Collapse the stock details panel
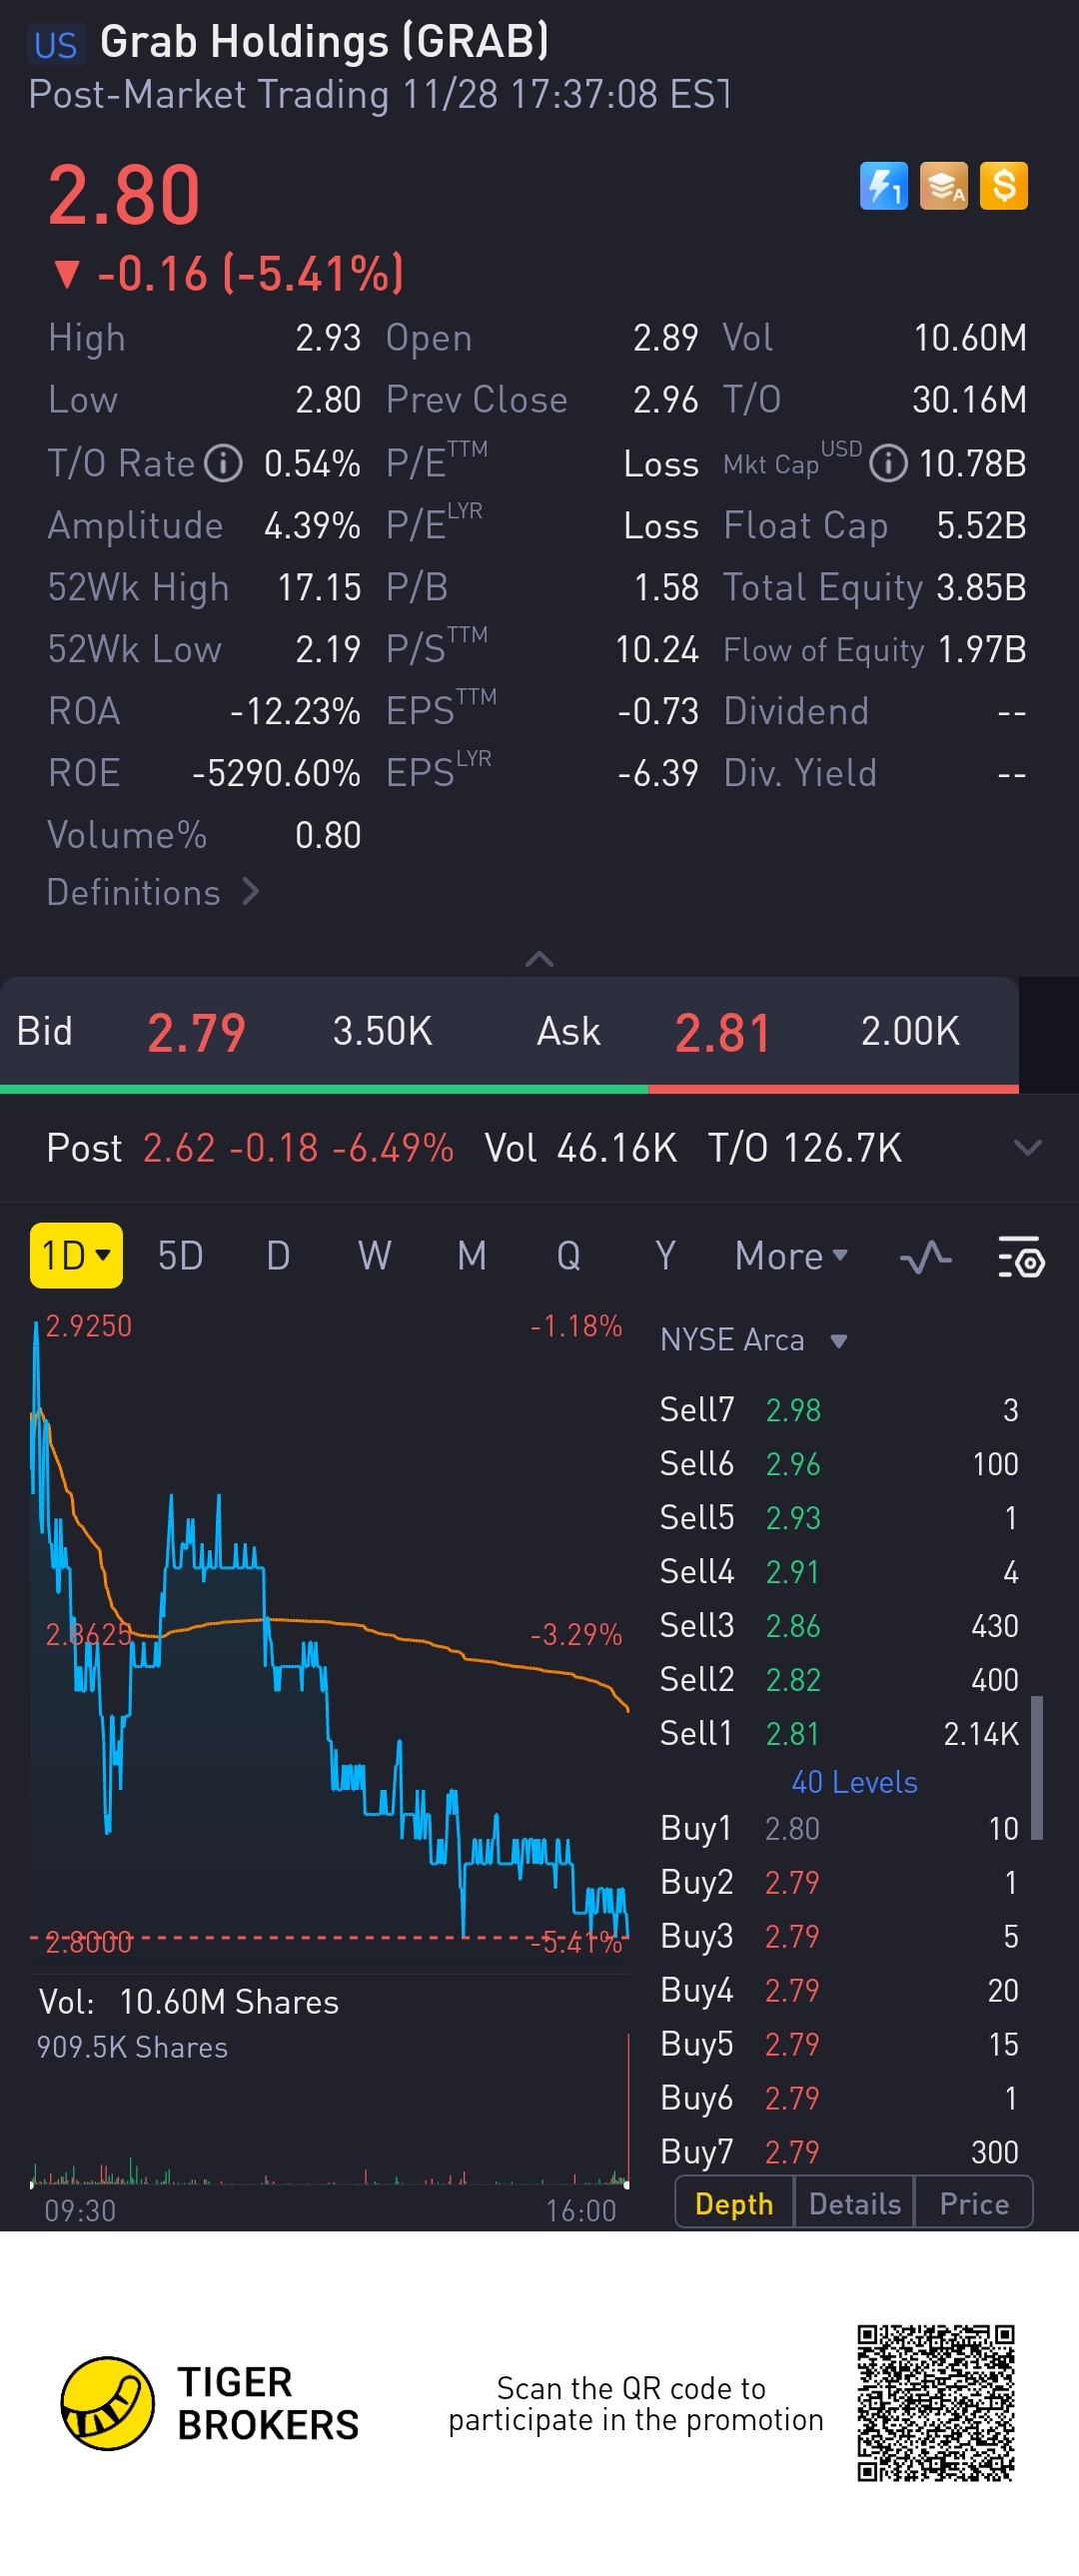1079x2576 pixels. (539, 959)
